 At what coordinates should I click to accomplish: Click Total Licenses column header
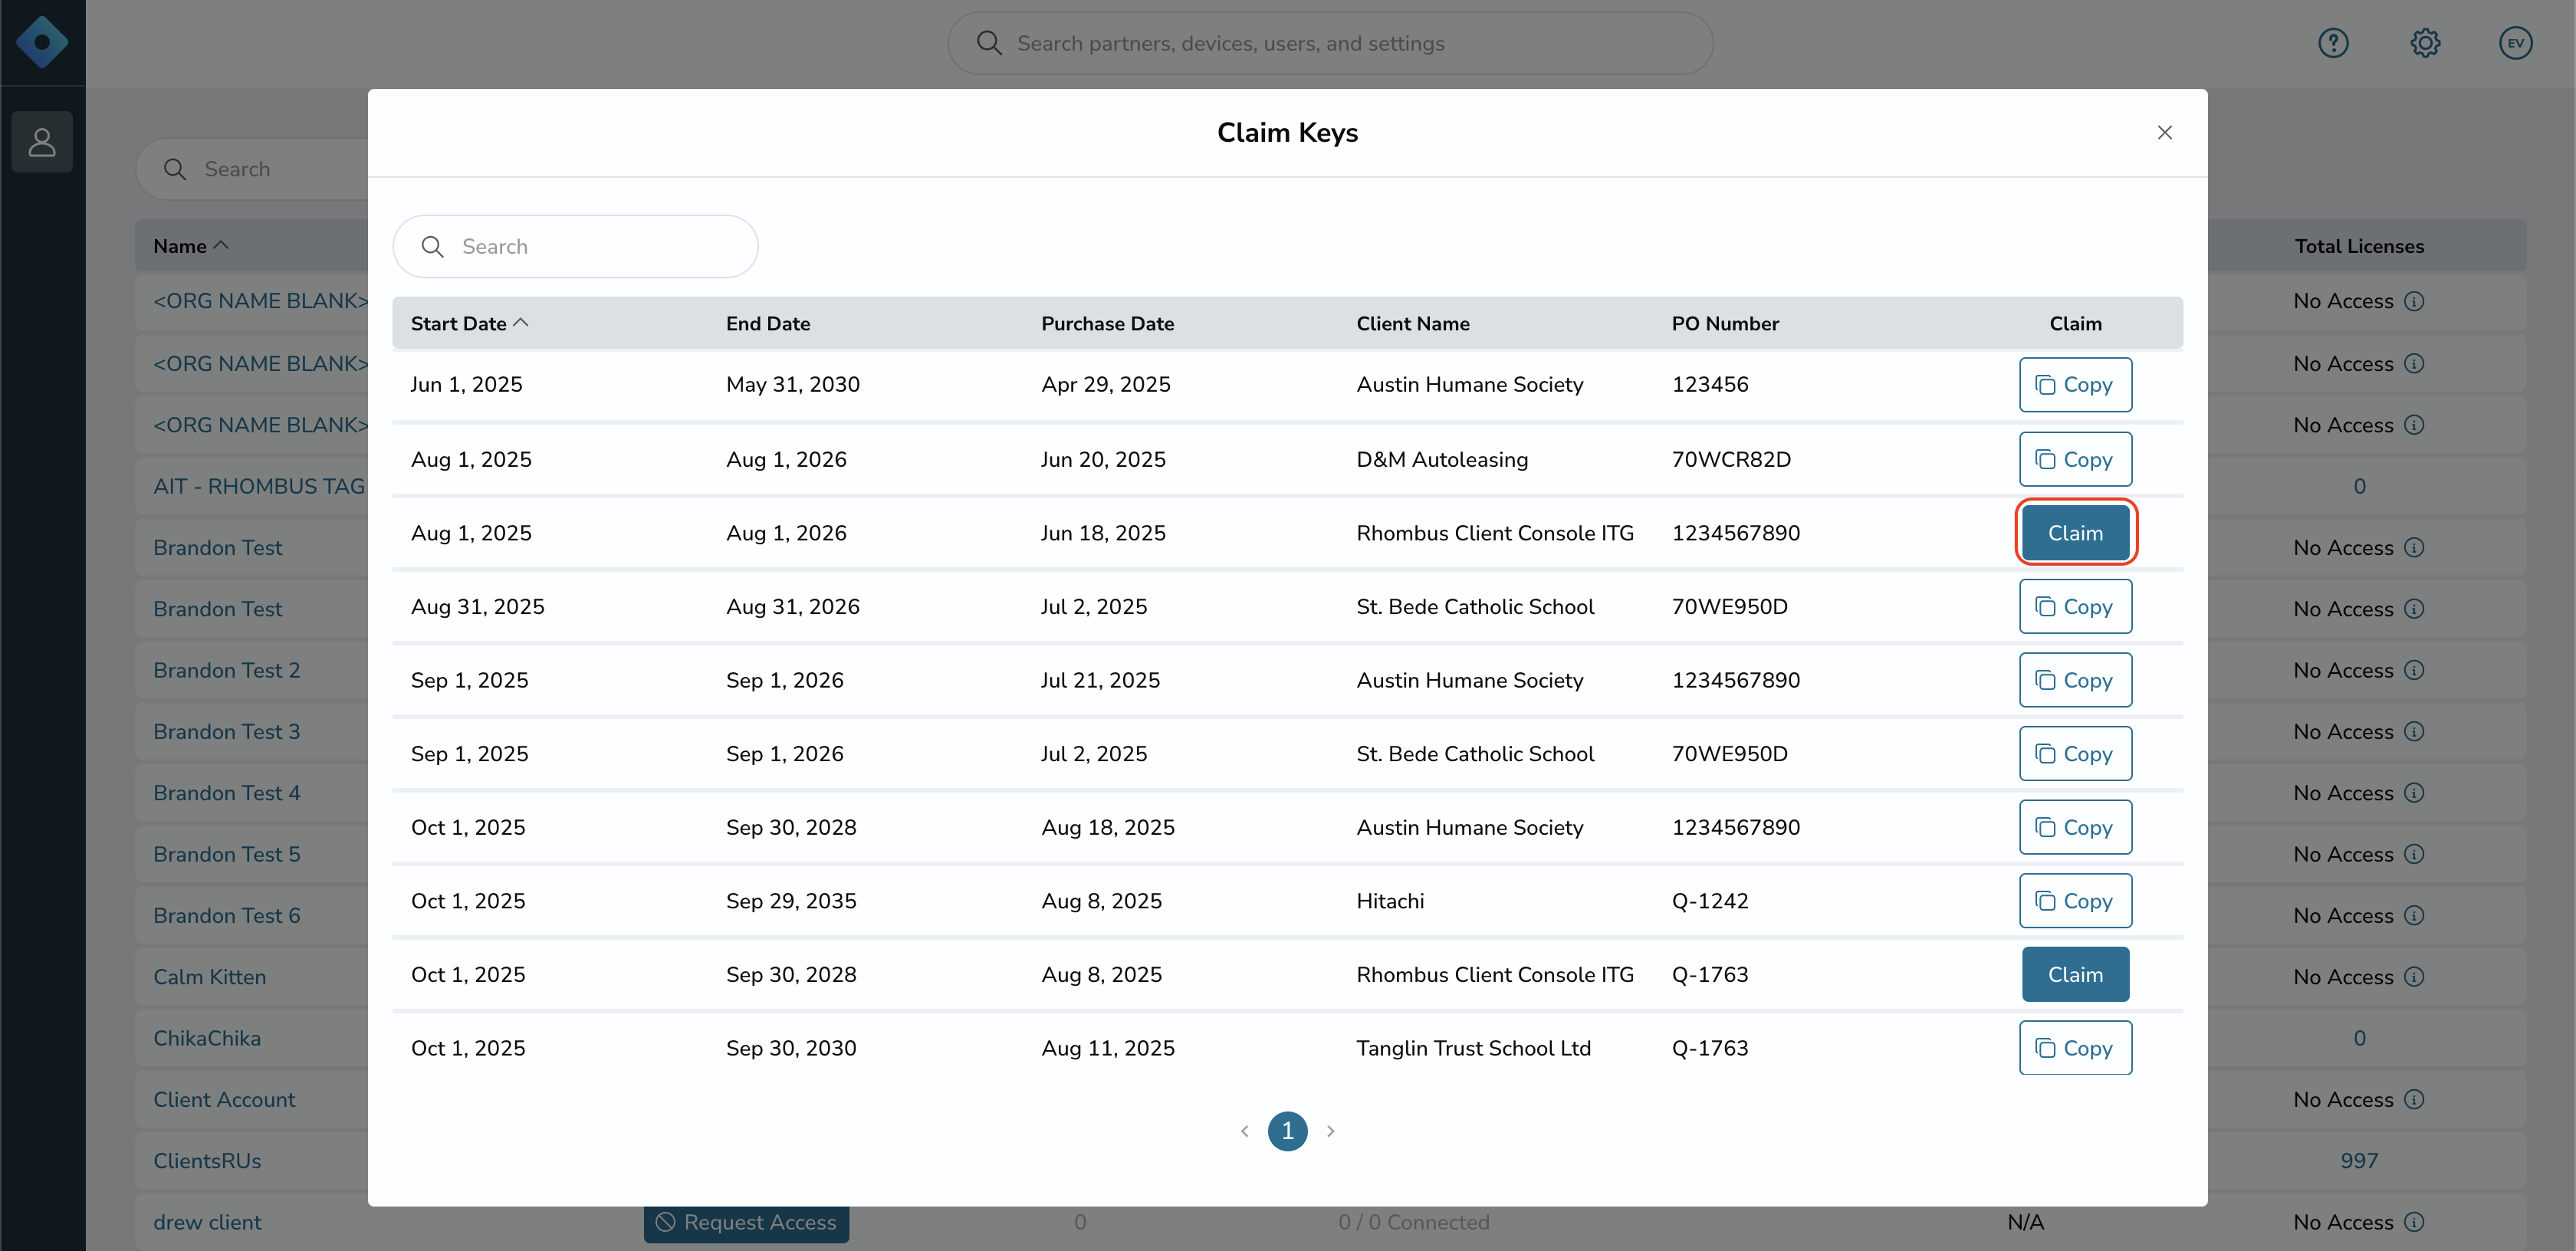pos(2359,246)
